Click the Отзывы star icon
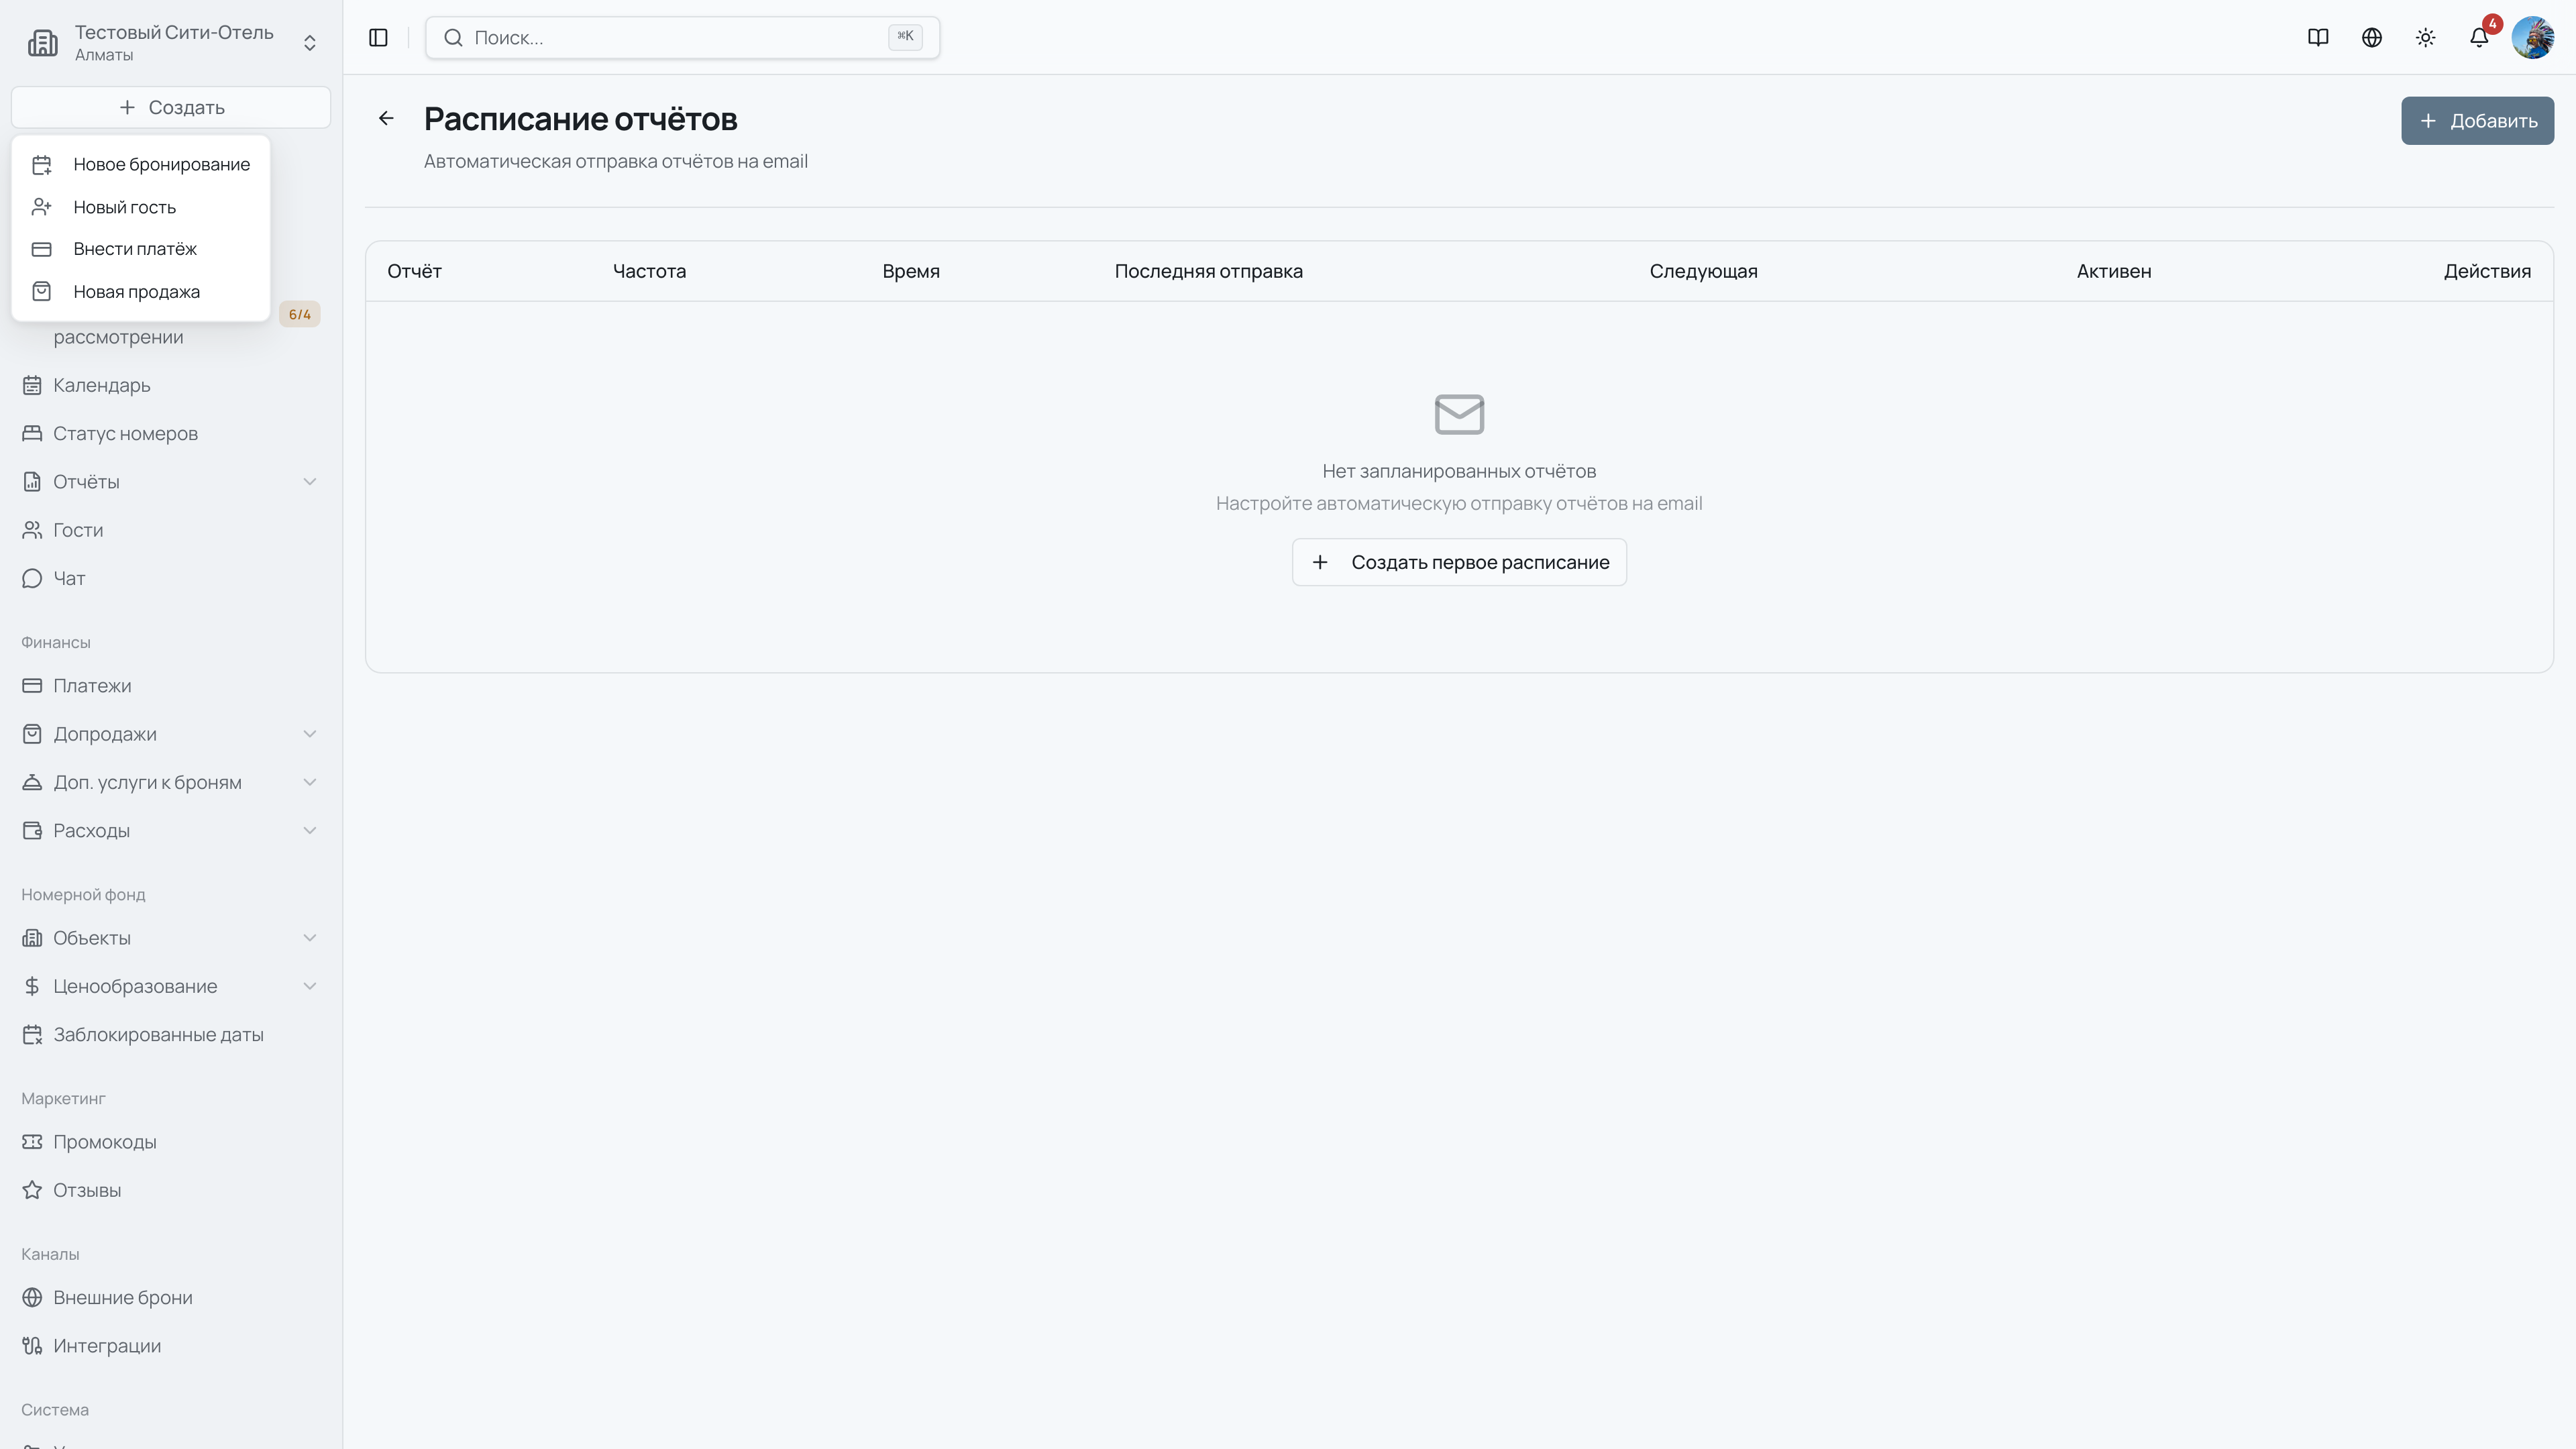Image resolution: width=2576 pixels, height=1449 pixels. 32,1190
